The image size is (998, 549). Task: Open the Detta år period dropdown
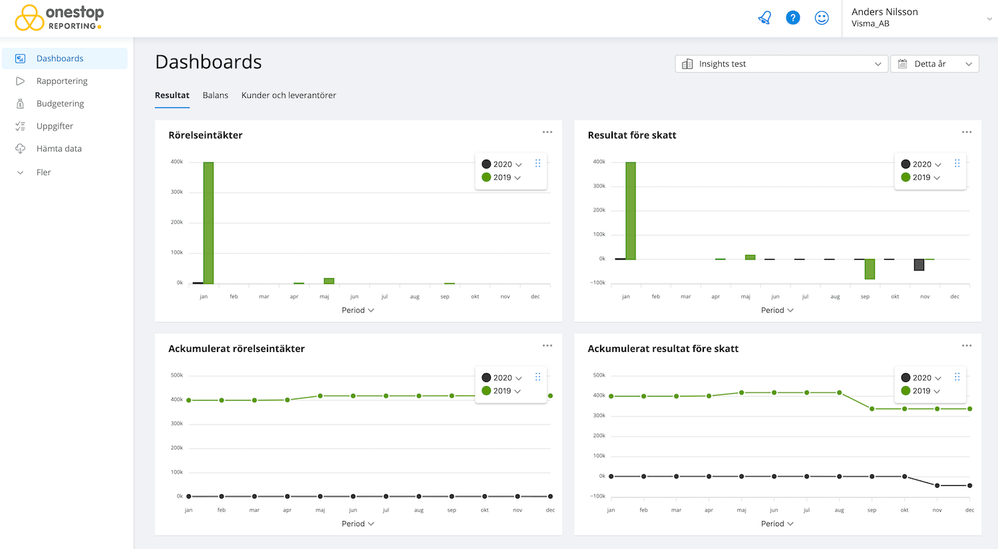[x=934, y=64]
